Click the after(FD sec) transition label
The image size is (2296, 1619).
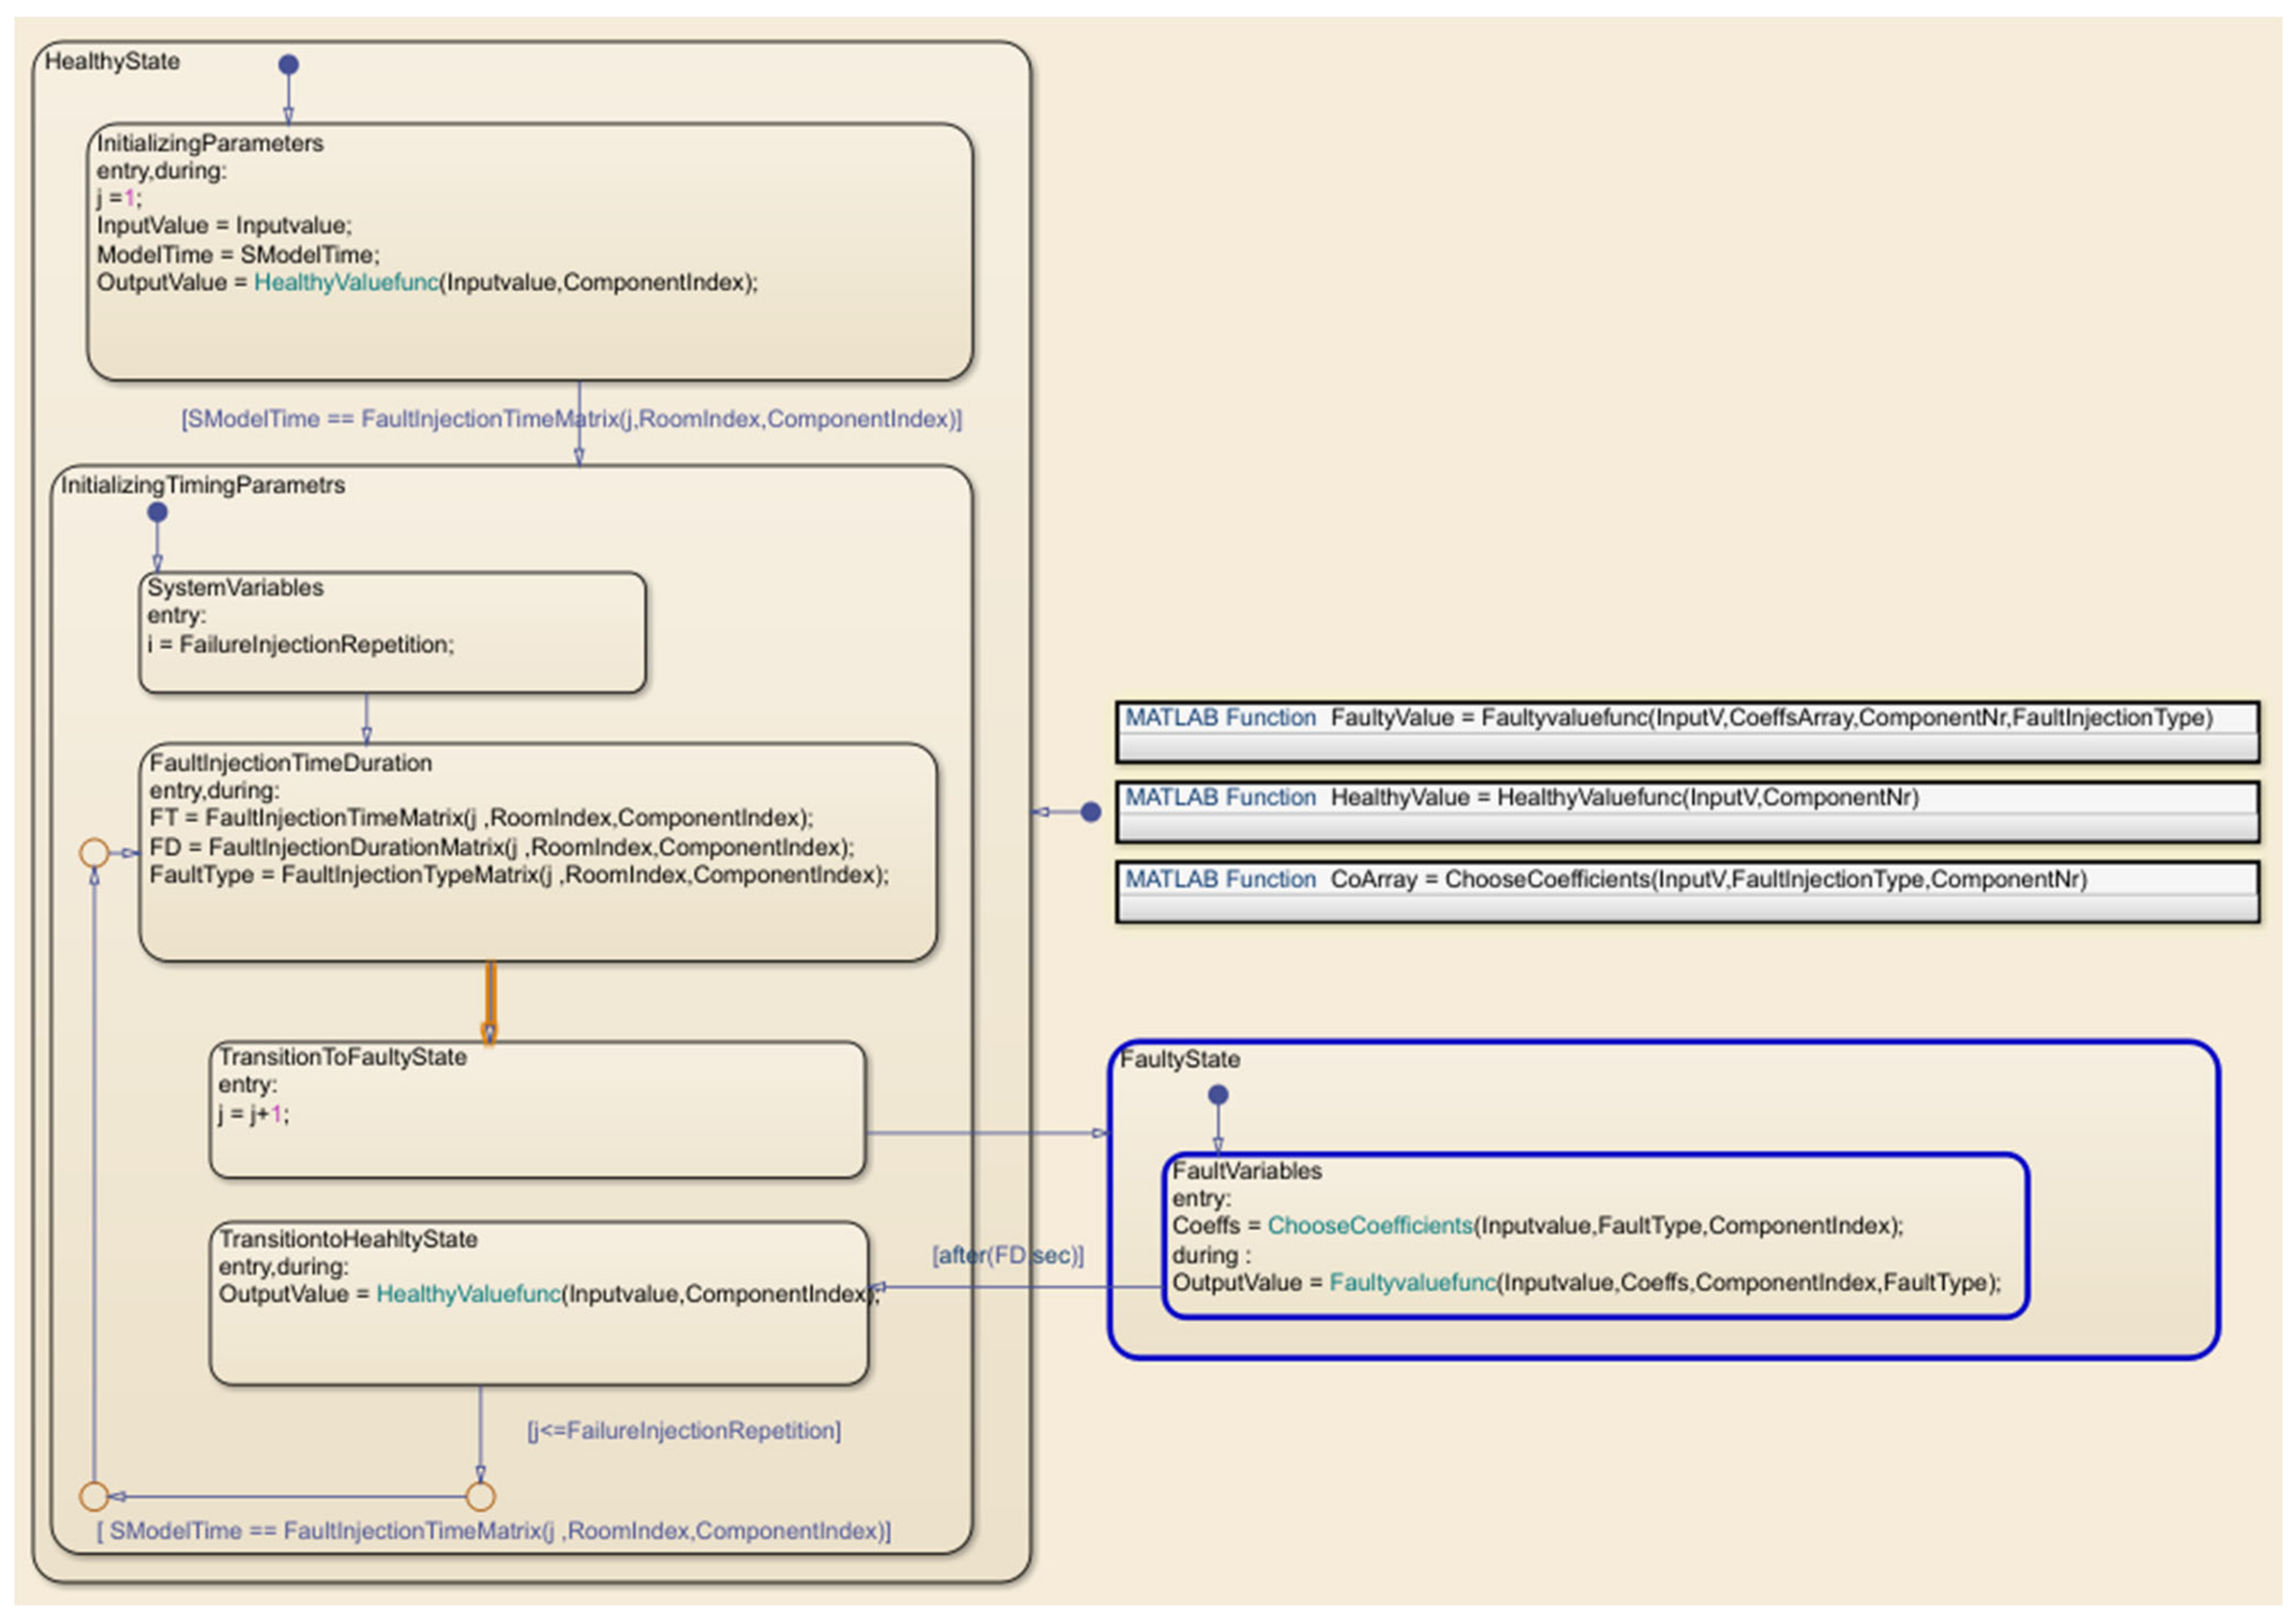pos(1007,1255)
